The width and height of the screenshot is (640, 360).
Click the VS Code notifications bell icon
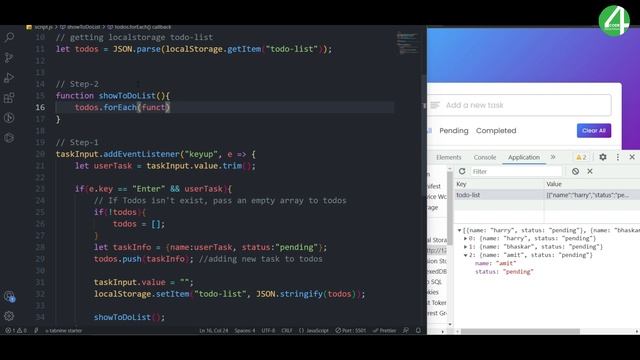coord(418,331)
